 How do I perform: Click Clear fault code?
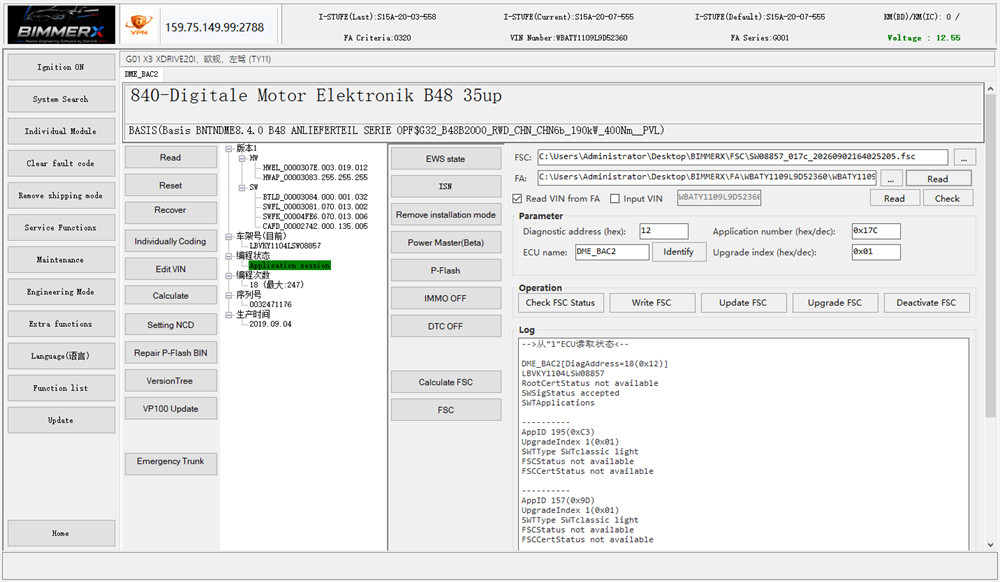(x=61, y=163)
